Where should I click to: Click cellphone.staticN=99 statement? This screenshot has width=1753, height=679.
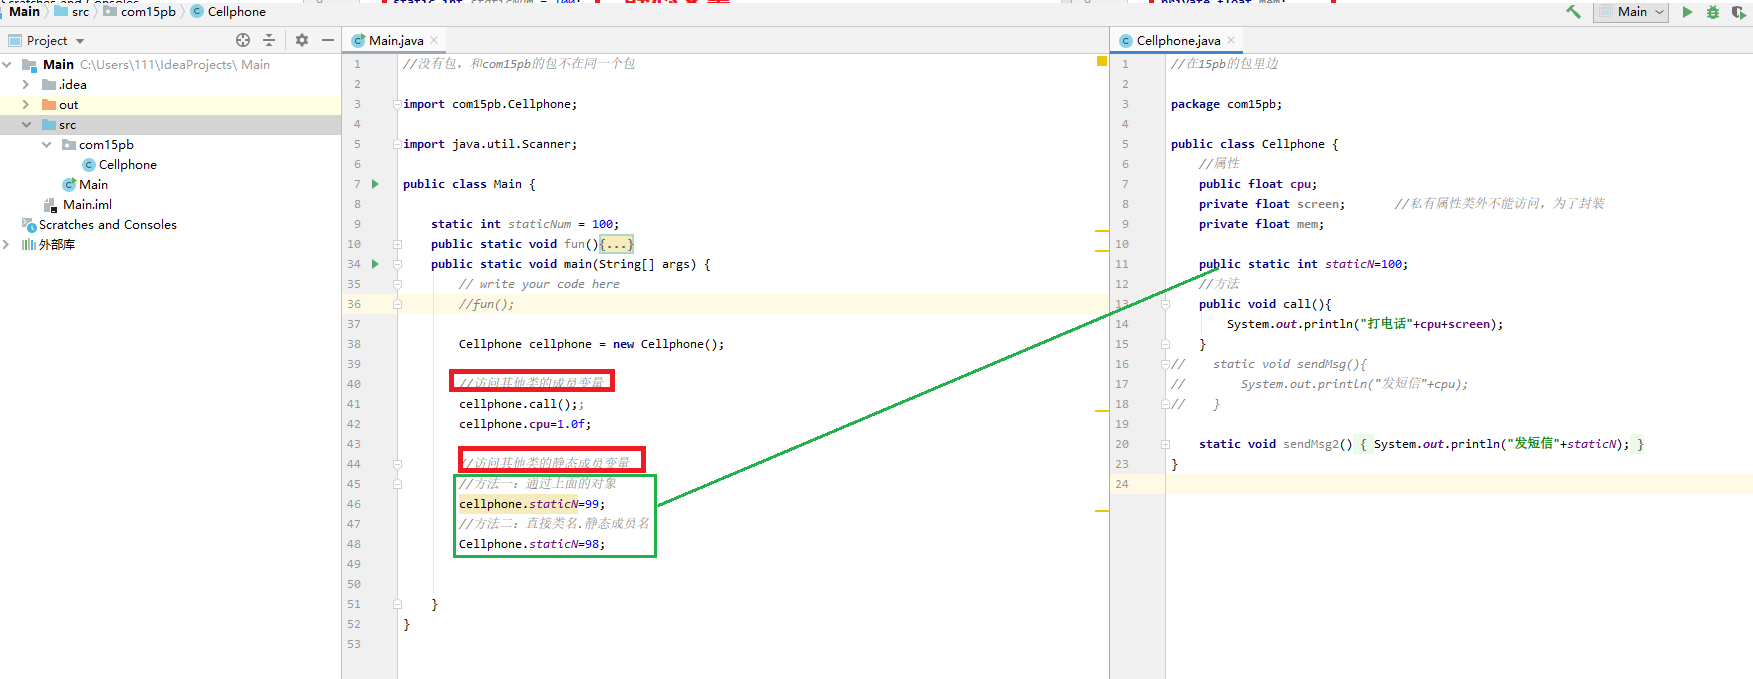pyautogui.click(x=532, y=504)
